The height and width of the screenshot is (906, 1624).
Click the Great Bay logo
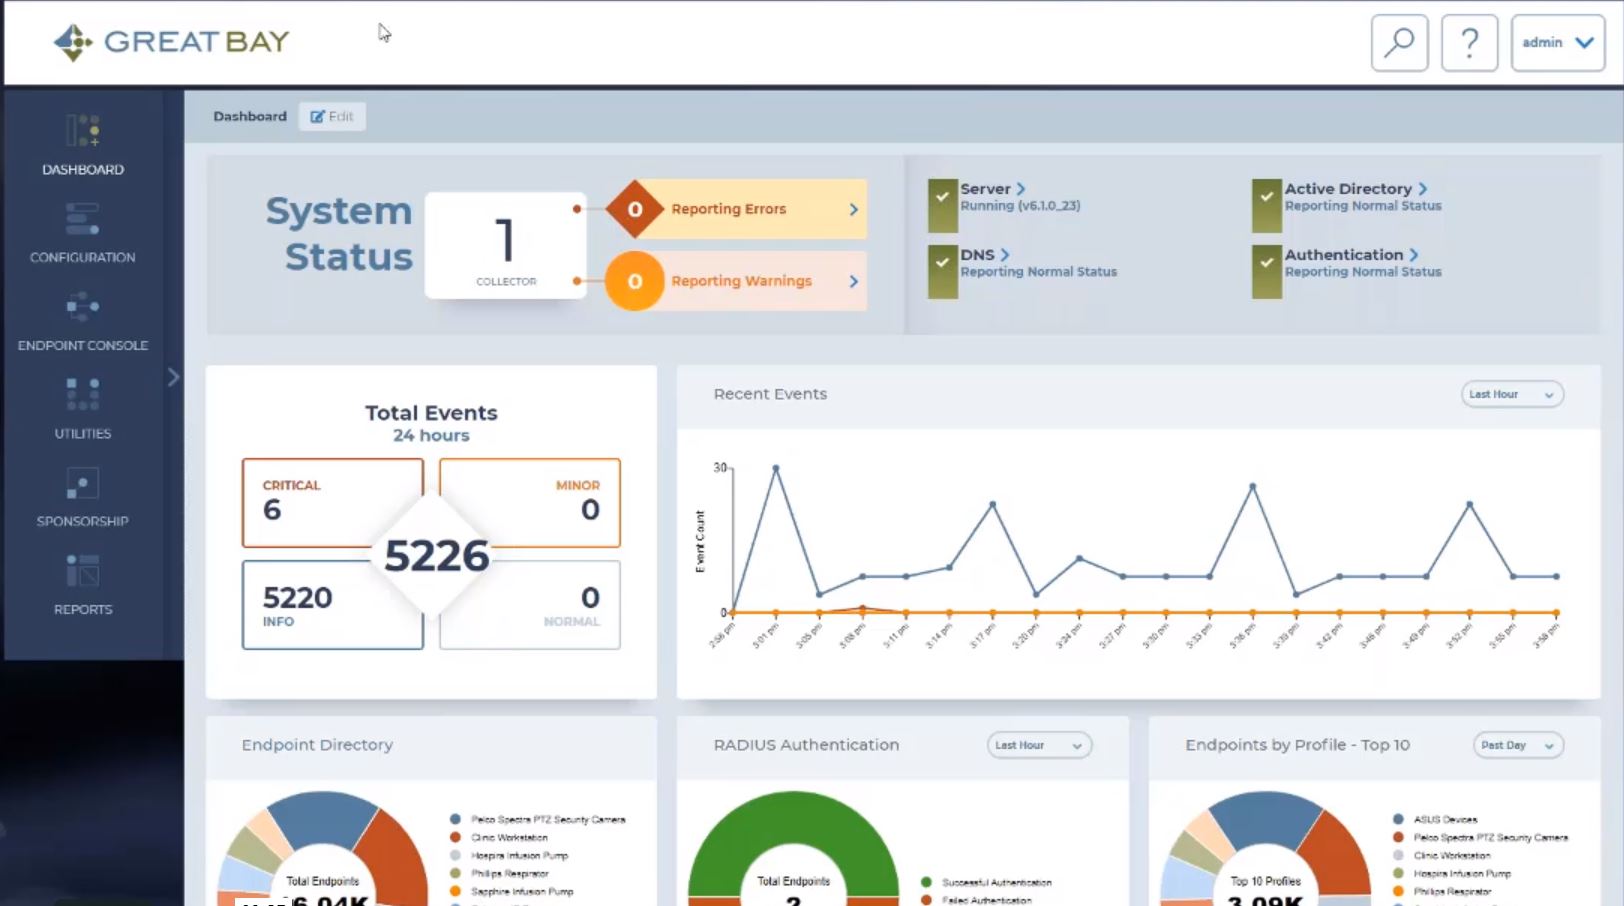click(171, 42)
